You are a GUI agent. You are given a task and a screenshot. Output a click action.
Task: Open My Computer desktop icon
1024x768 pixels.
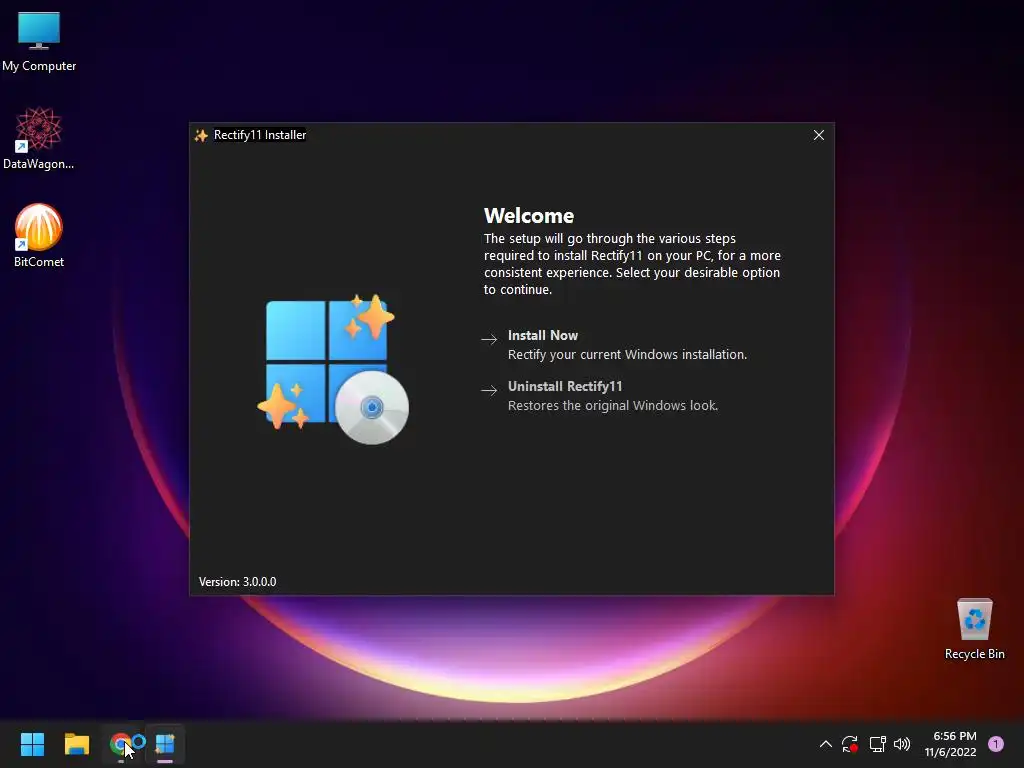pyautogui.click(x=39, y=42)
